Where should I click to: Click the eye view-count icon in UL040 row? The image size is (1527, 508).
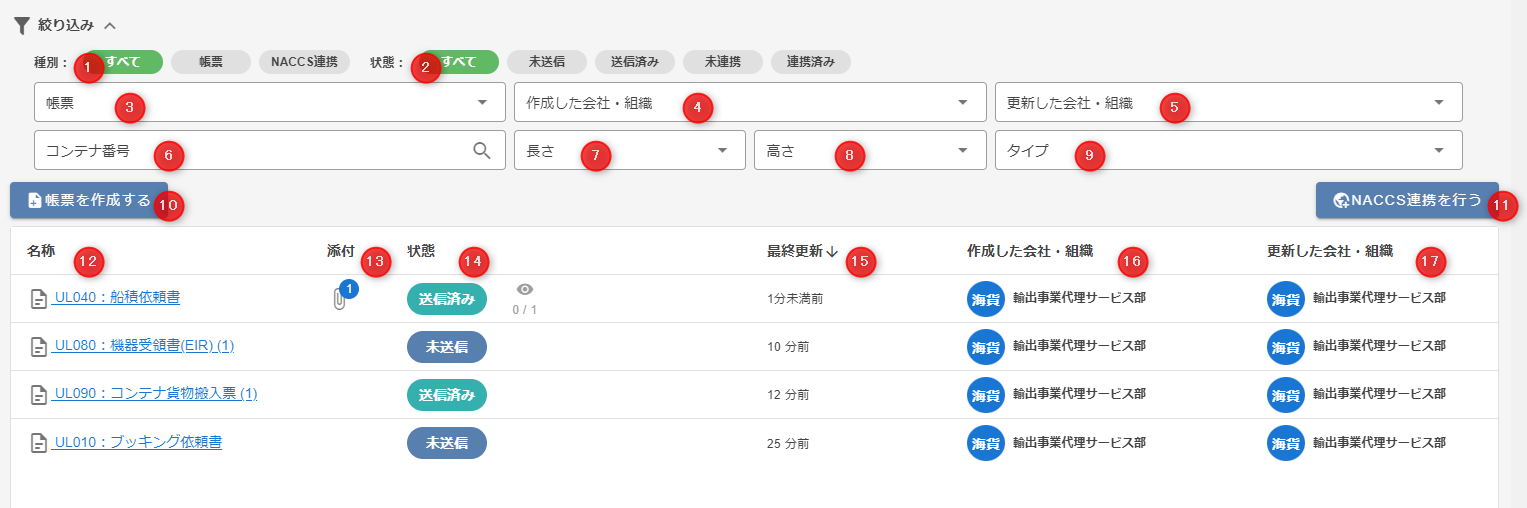[525, 290]
